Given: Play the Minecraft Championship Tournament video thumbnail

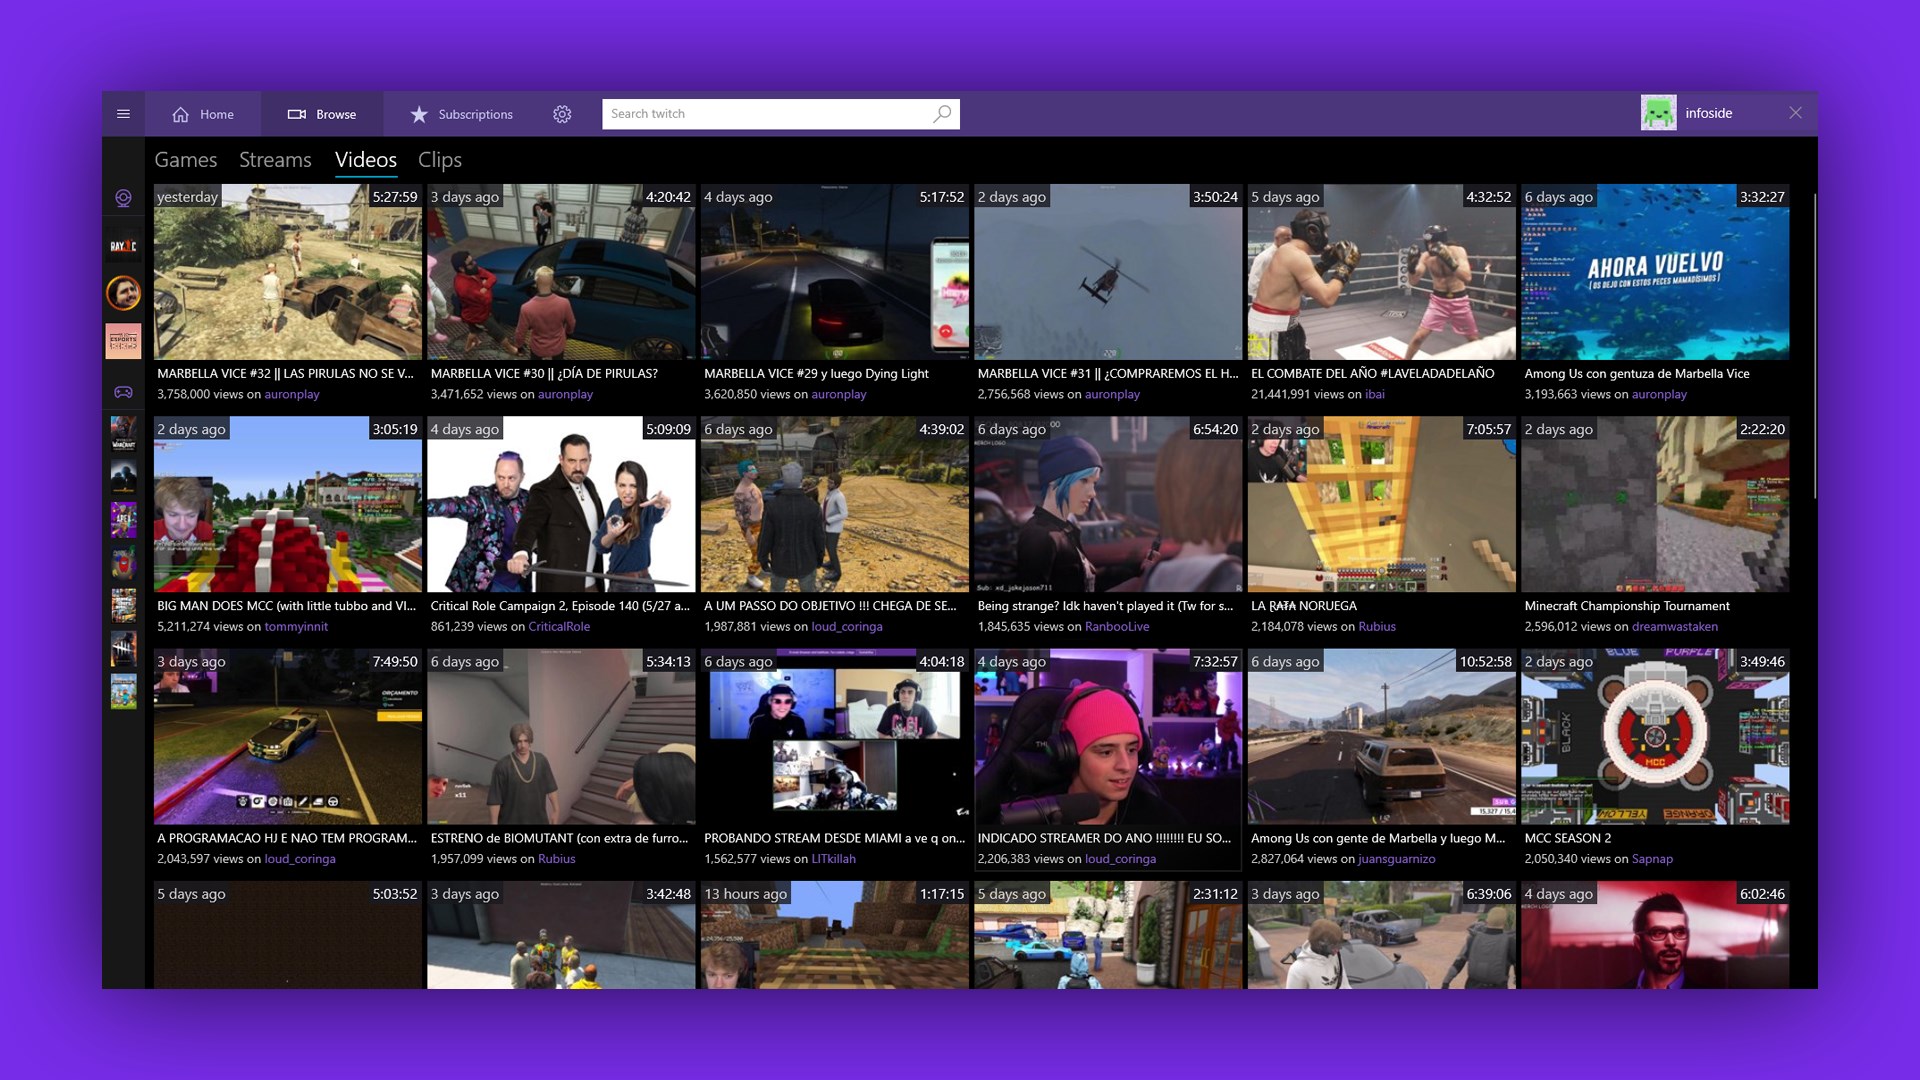Looking at the screenshot, I should [1655, 505].
